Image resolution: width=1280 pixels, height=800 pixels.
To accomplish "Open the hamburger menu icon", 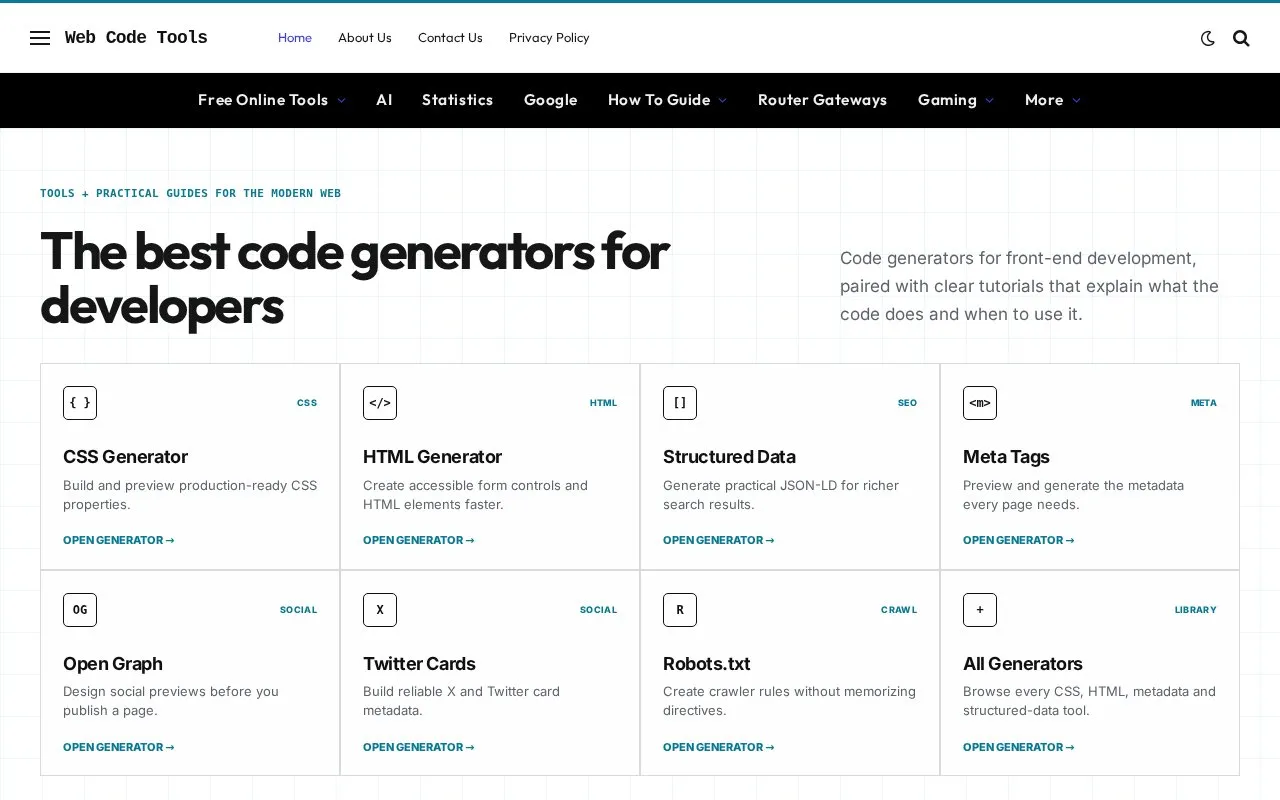I will [40, 38].
